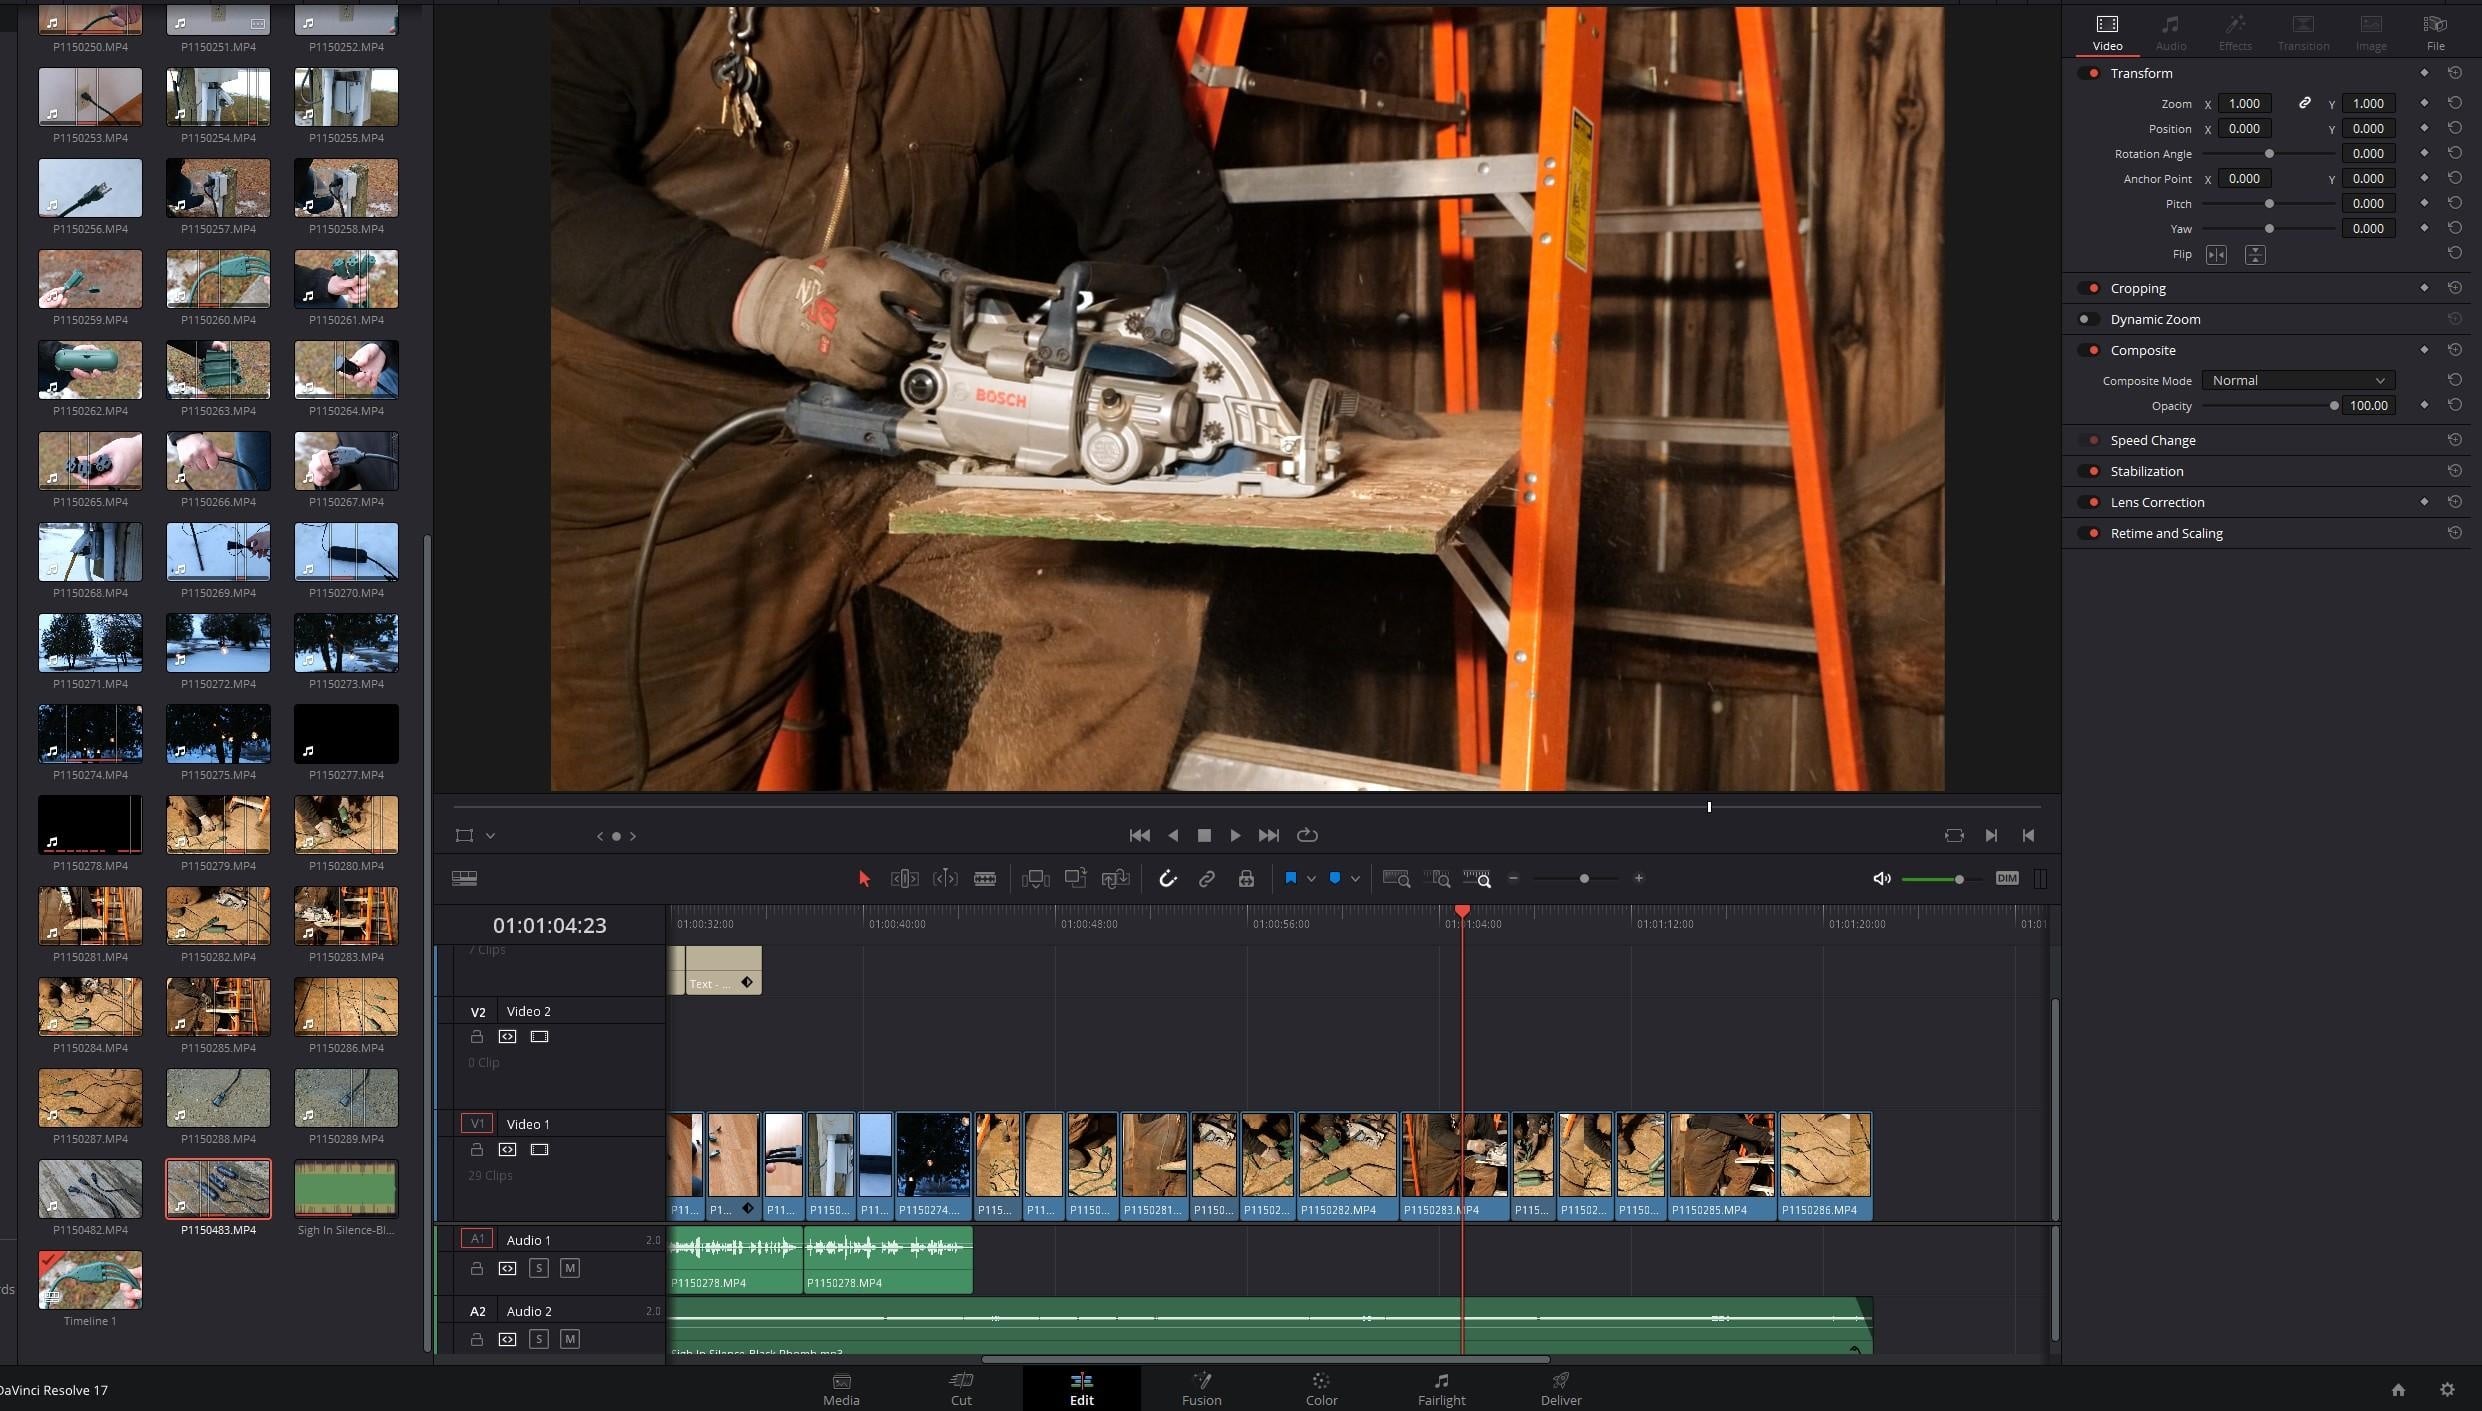Click the Custom Zoom icon
This screenshot has width=2482, height=1411.
(x=1477, y=878)
